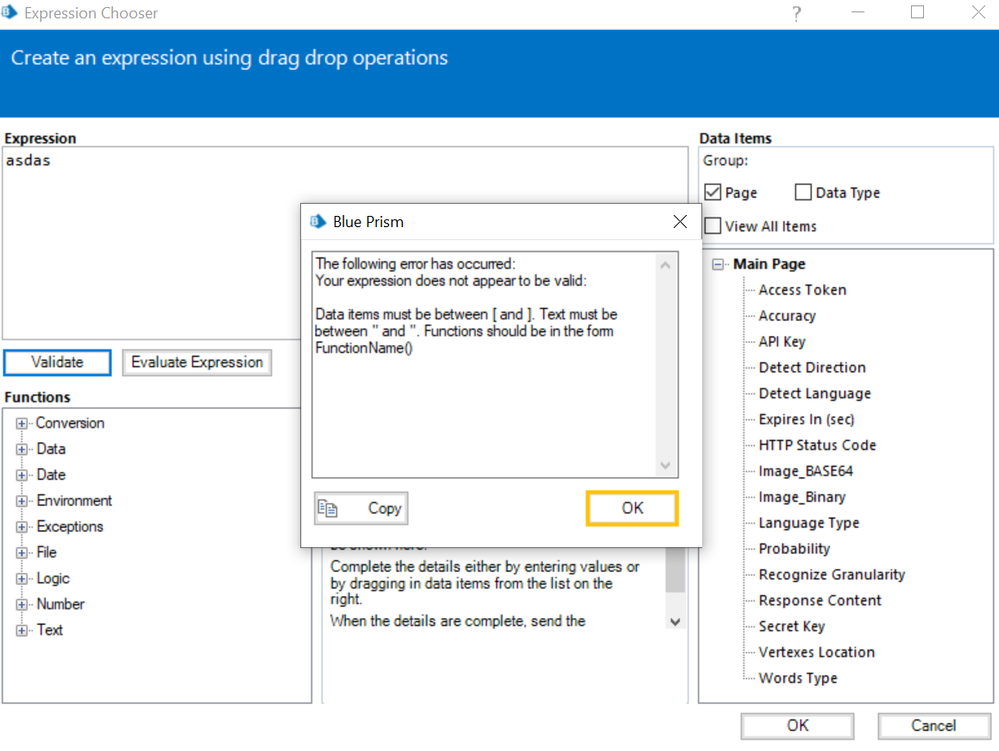Select the Detect Direction data item
The image size is (999, 751).
812,368
